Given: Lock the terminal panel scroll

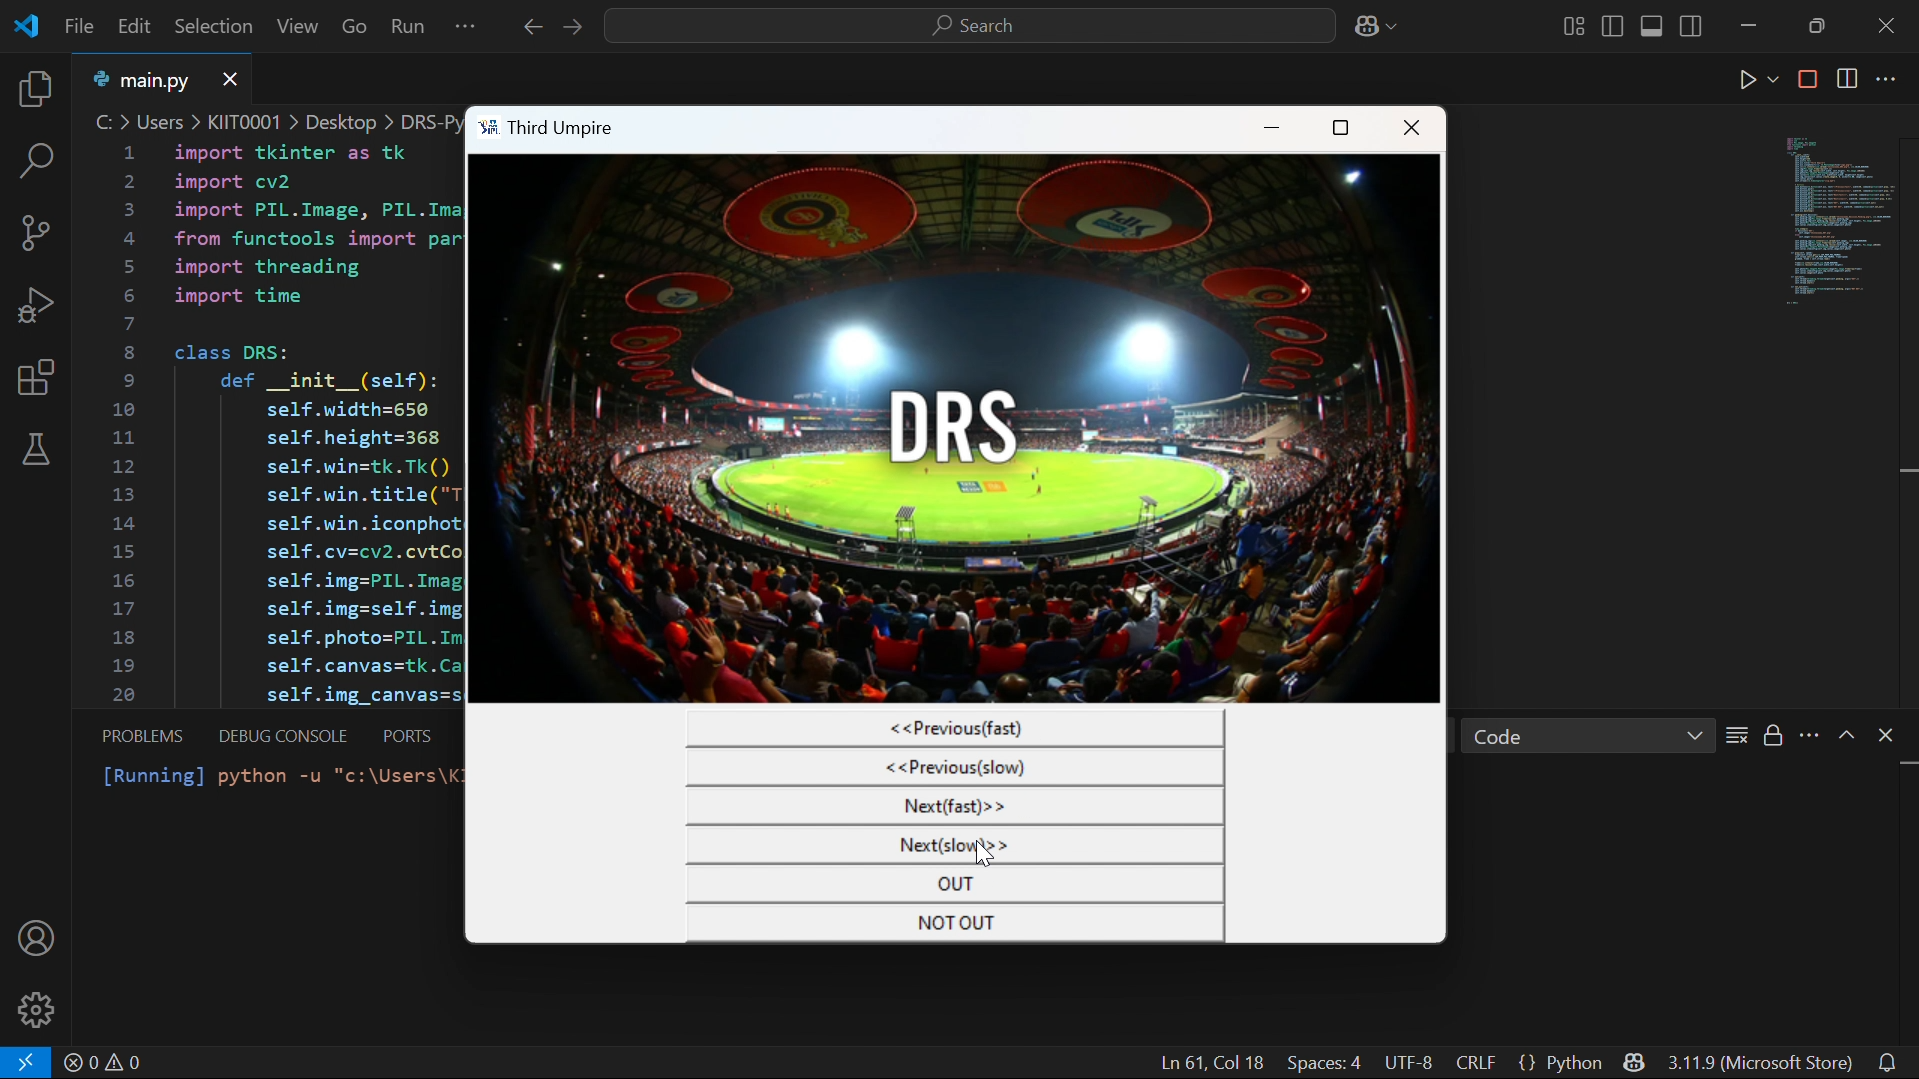Looking at the screenshot, I should click(1772, 736).
